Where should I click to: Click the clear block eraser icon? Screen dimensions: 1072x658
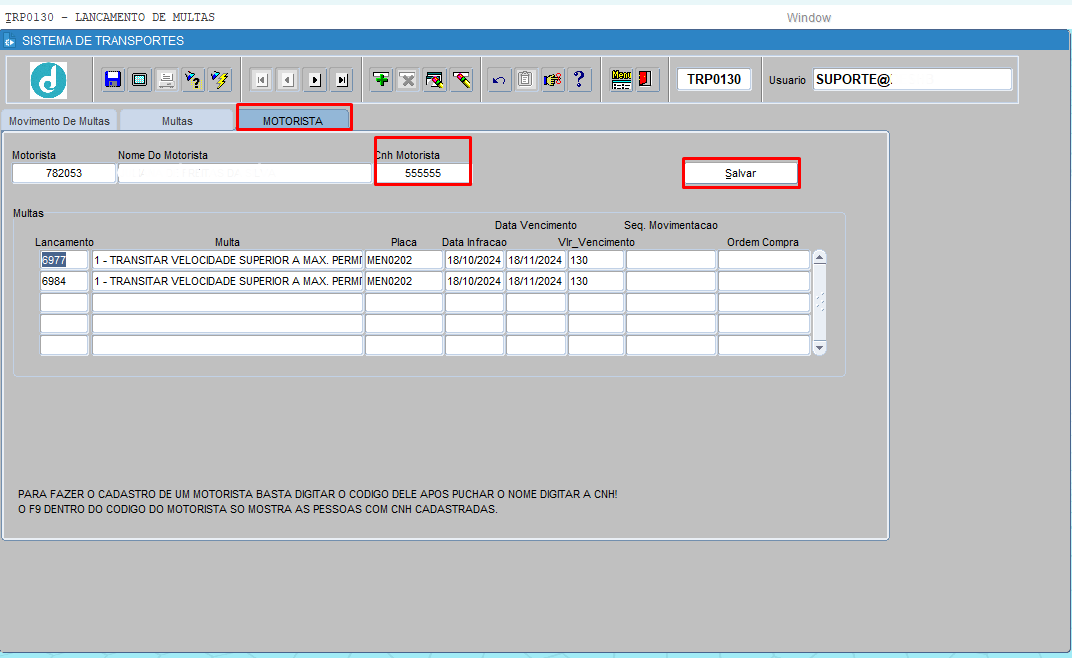[x=435, y=79]
